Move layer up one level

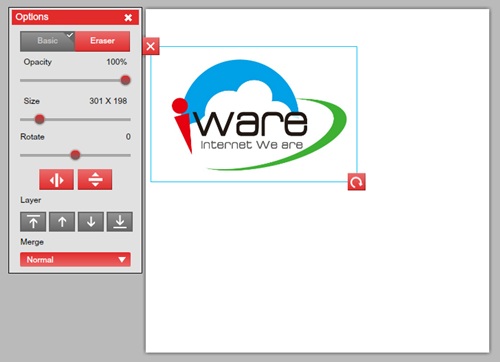62,222
